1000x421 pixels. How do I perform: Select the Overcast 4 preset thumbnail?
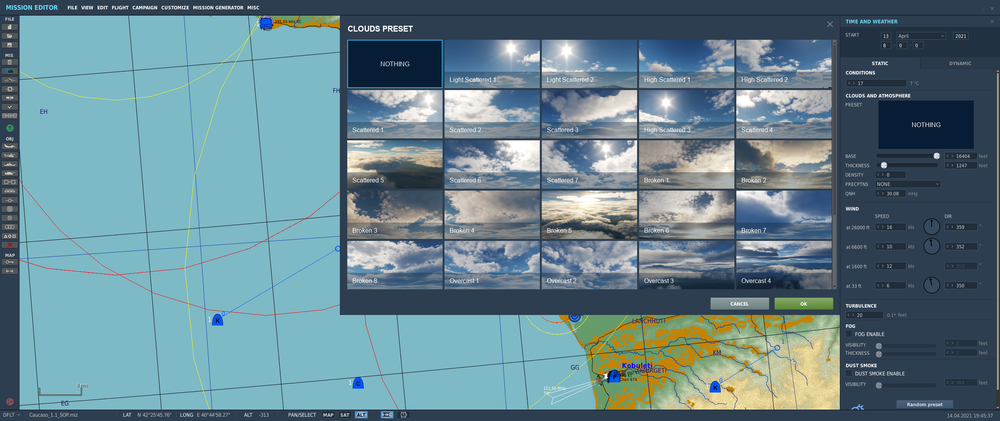tap(784, 265)
